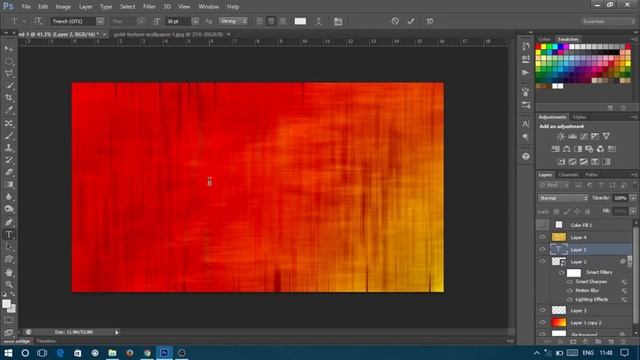Hide Layer 3 visibility eye

(542, 310)
